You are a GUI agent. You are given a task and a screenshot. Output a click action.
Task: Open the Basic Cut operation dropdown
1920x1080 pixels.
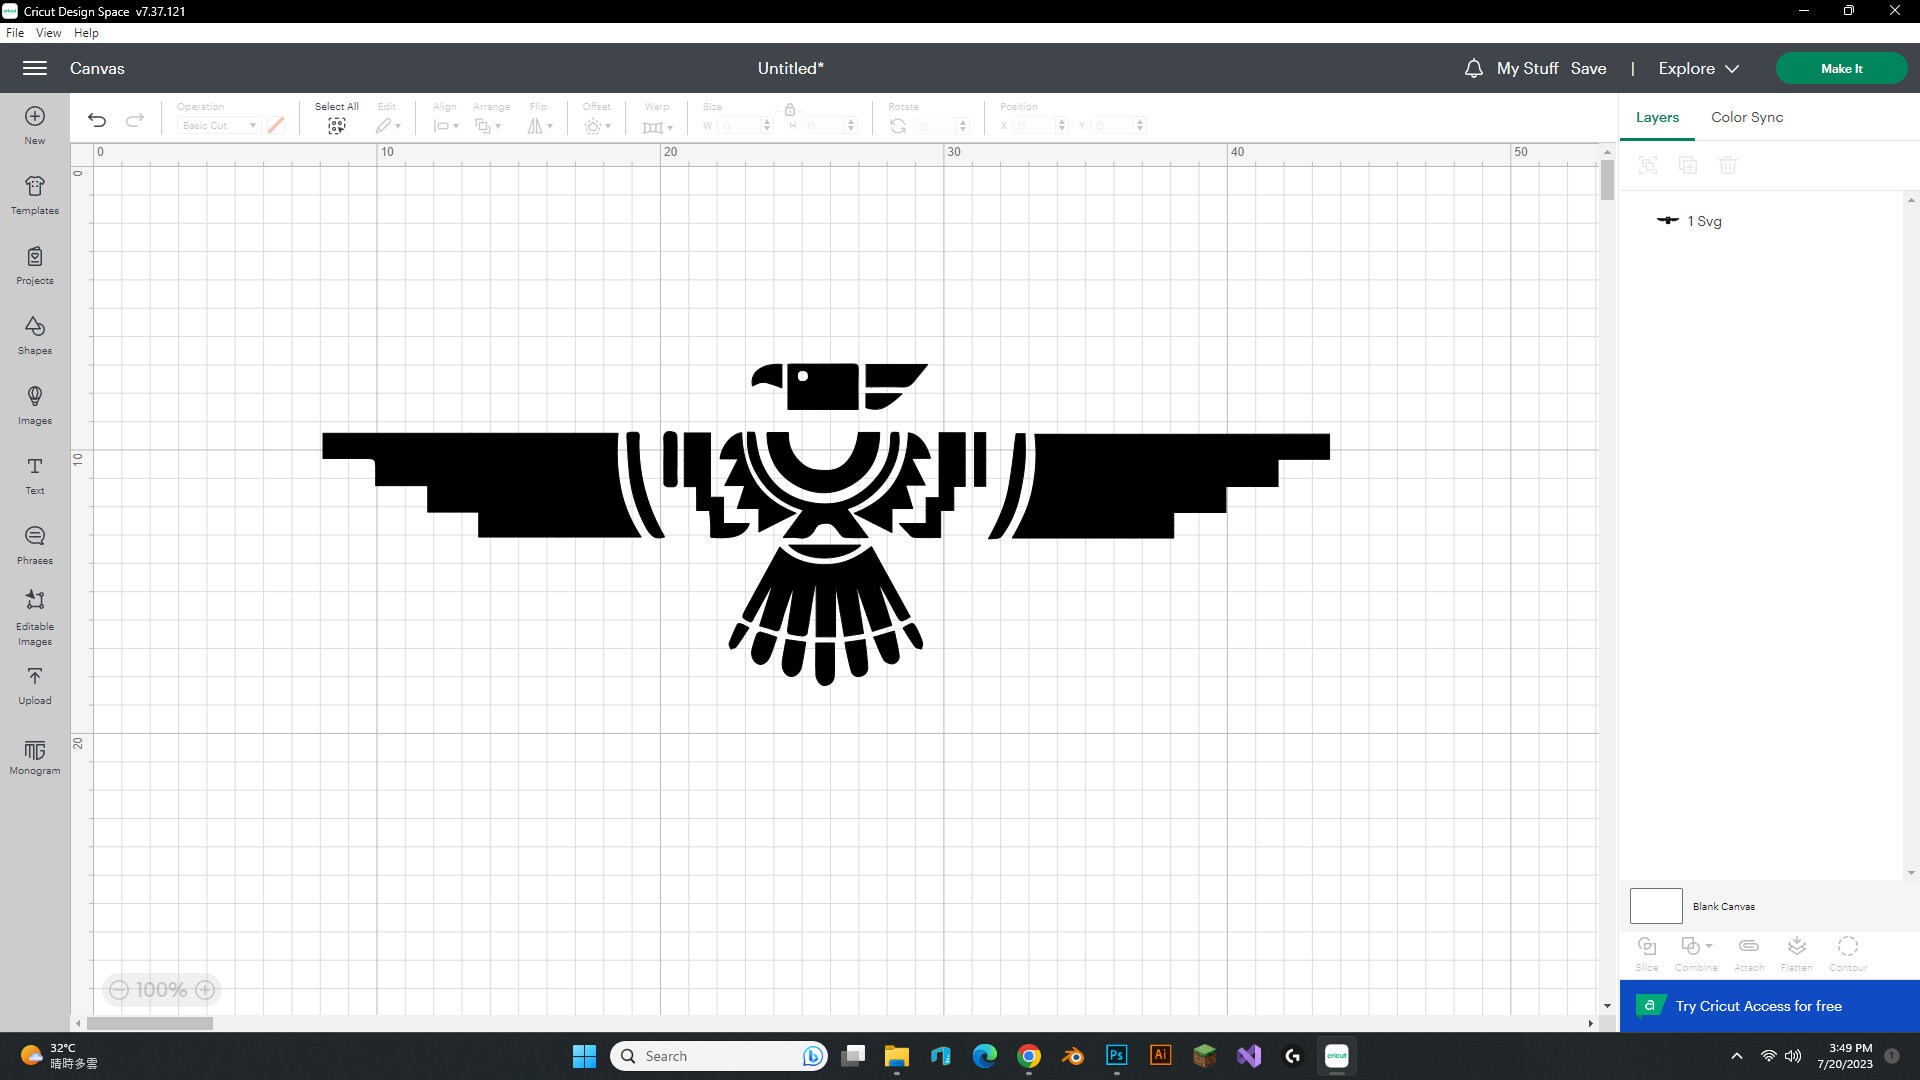pos(217,125)
